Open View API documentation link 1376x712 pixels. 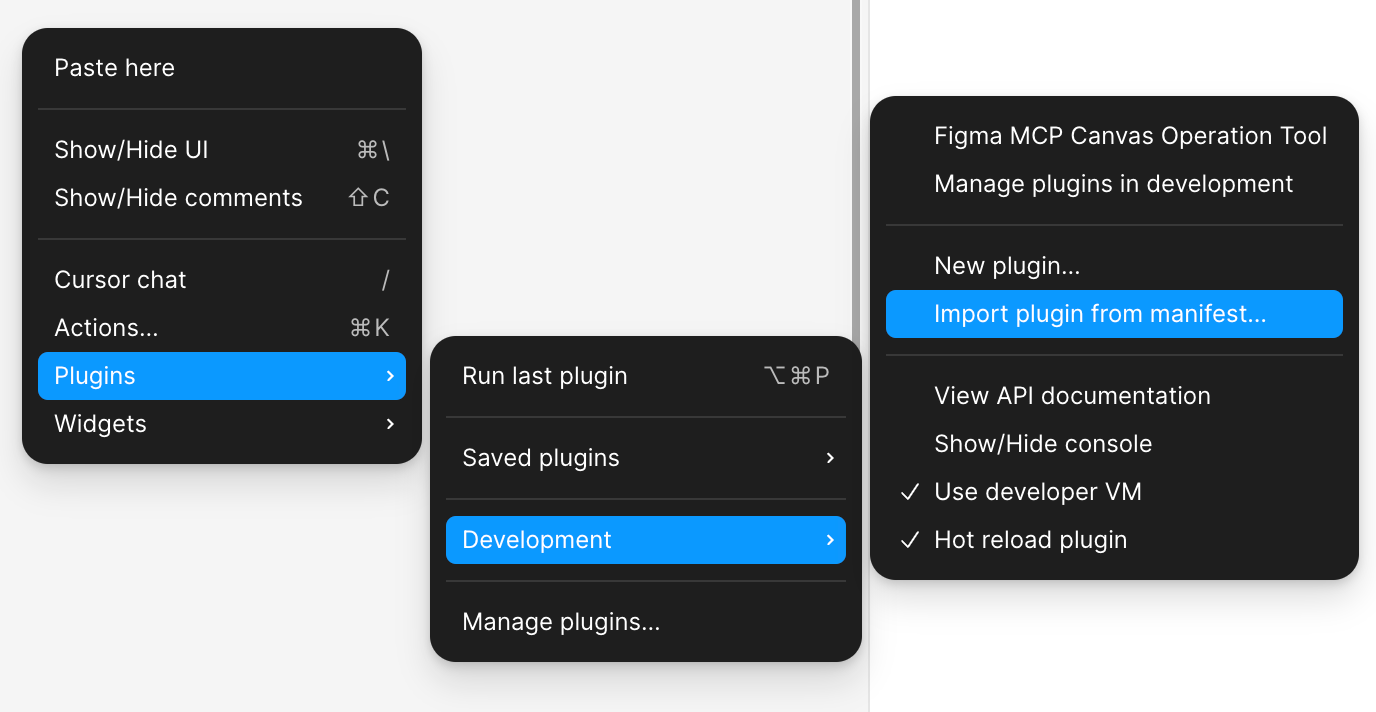click(1072, 396)
